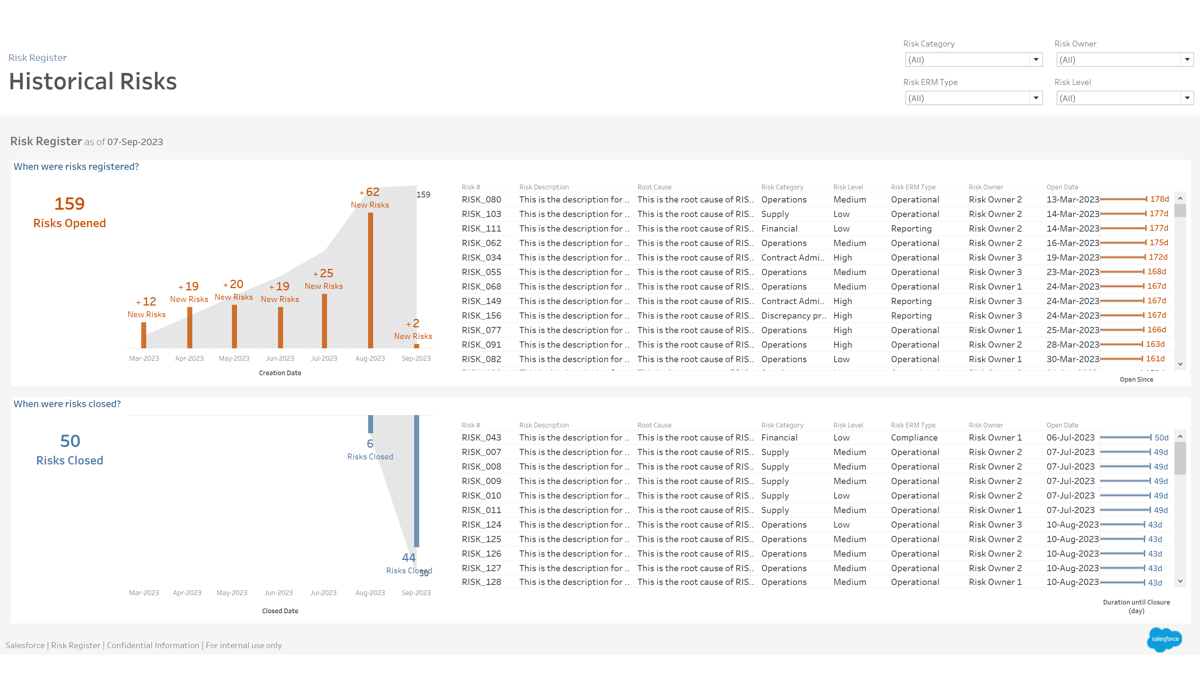Click the Aug-2023 closed risks blue bar
The width and height of the screenshot is (1200, 680).
pyautogui.click(x=370, y=424)
